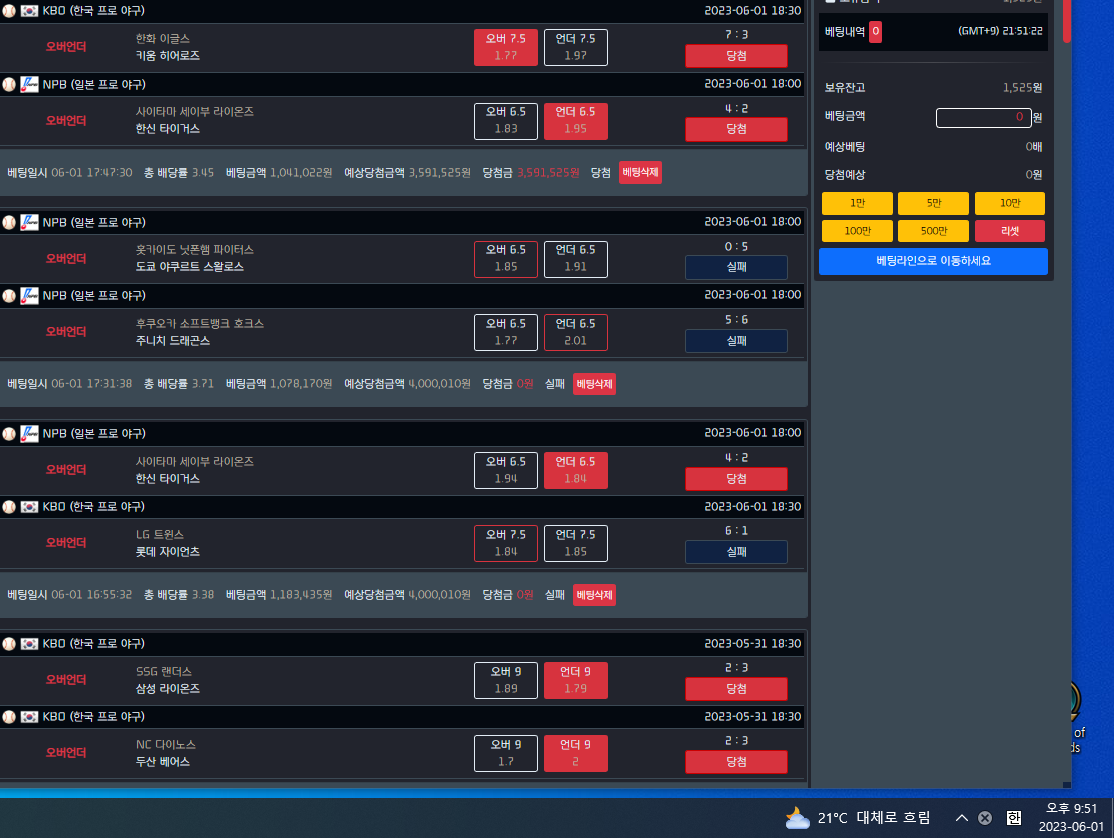Select the 언더 7.5 odds 1.97 pick
Viewport: 1114px width, 838px height.
click(x=575, y=48)
